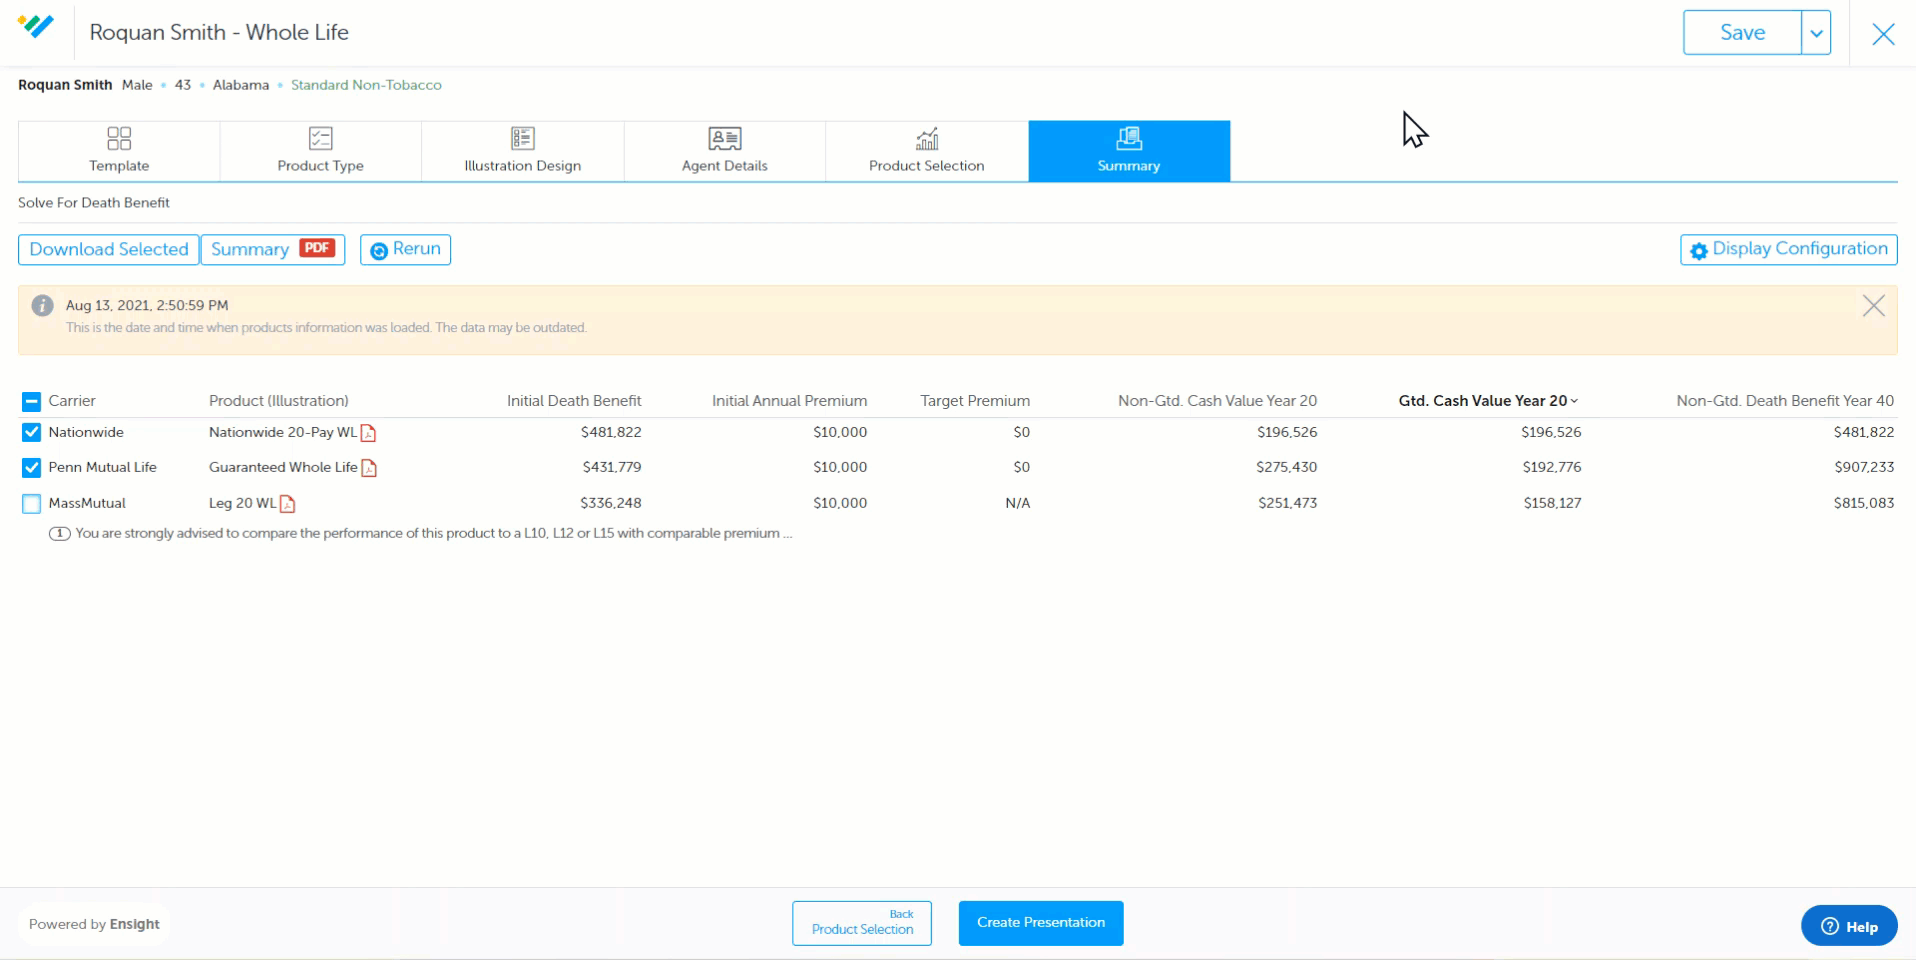1916x960 pixels.
Task: Uncheck the Nationwide checkbox
Action: (31, 432)
